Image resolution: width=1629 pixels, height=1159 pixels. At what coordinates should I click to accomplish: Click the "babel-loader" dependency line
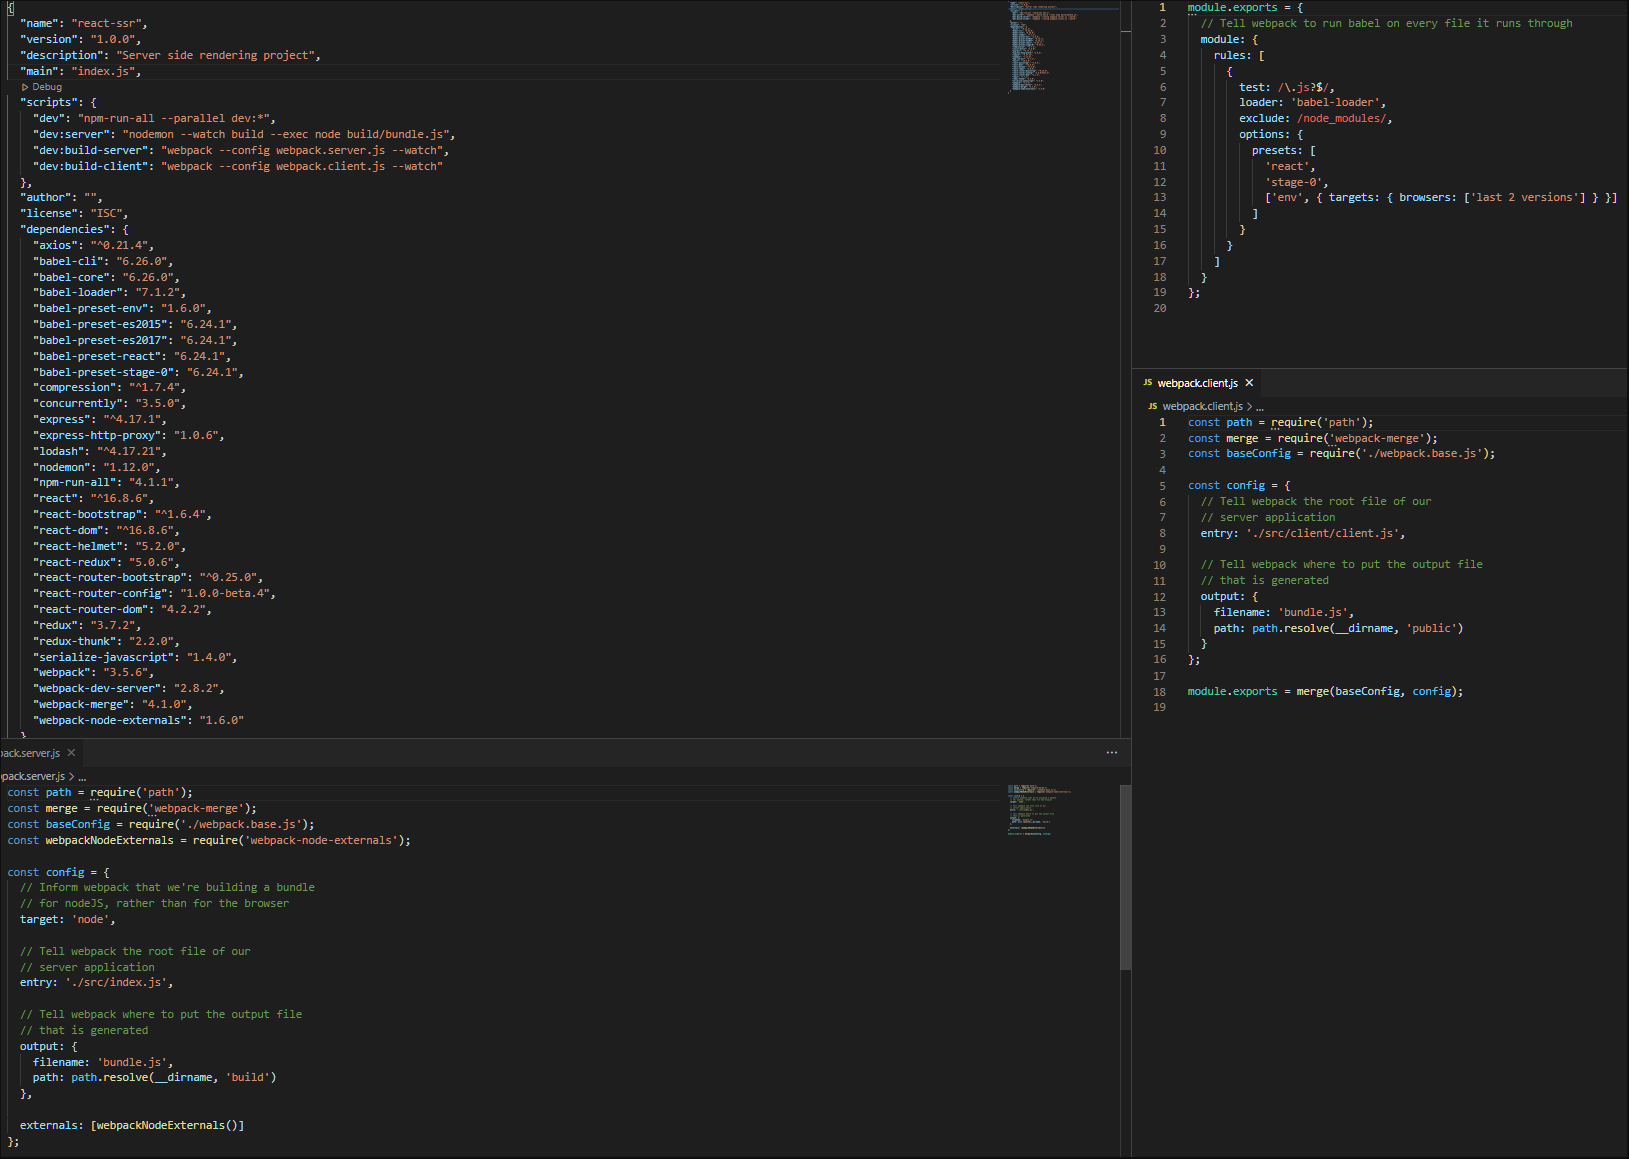[109, 292]
